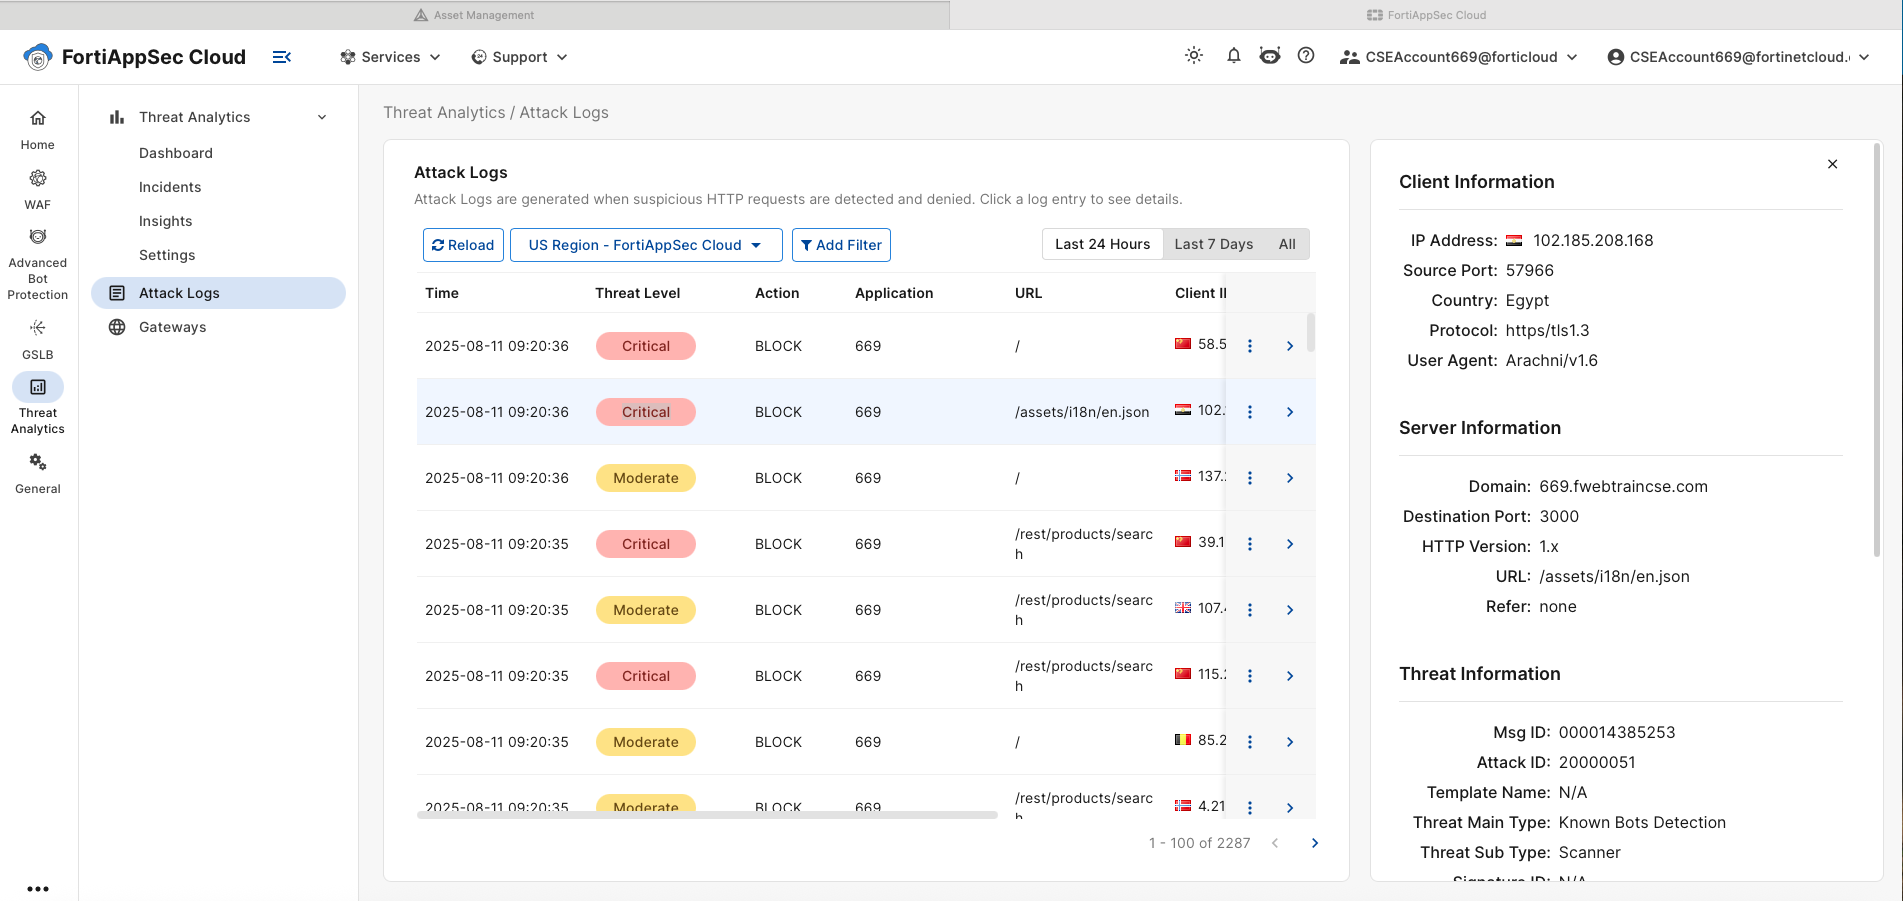Click the Add Filter button
Viewport: 1903px width, 901px height.
tap(841, 245)
